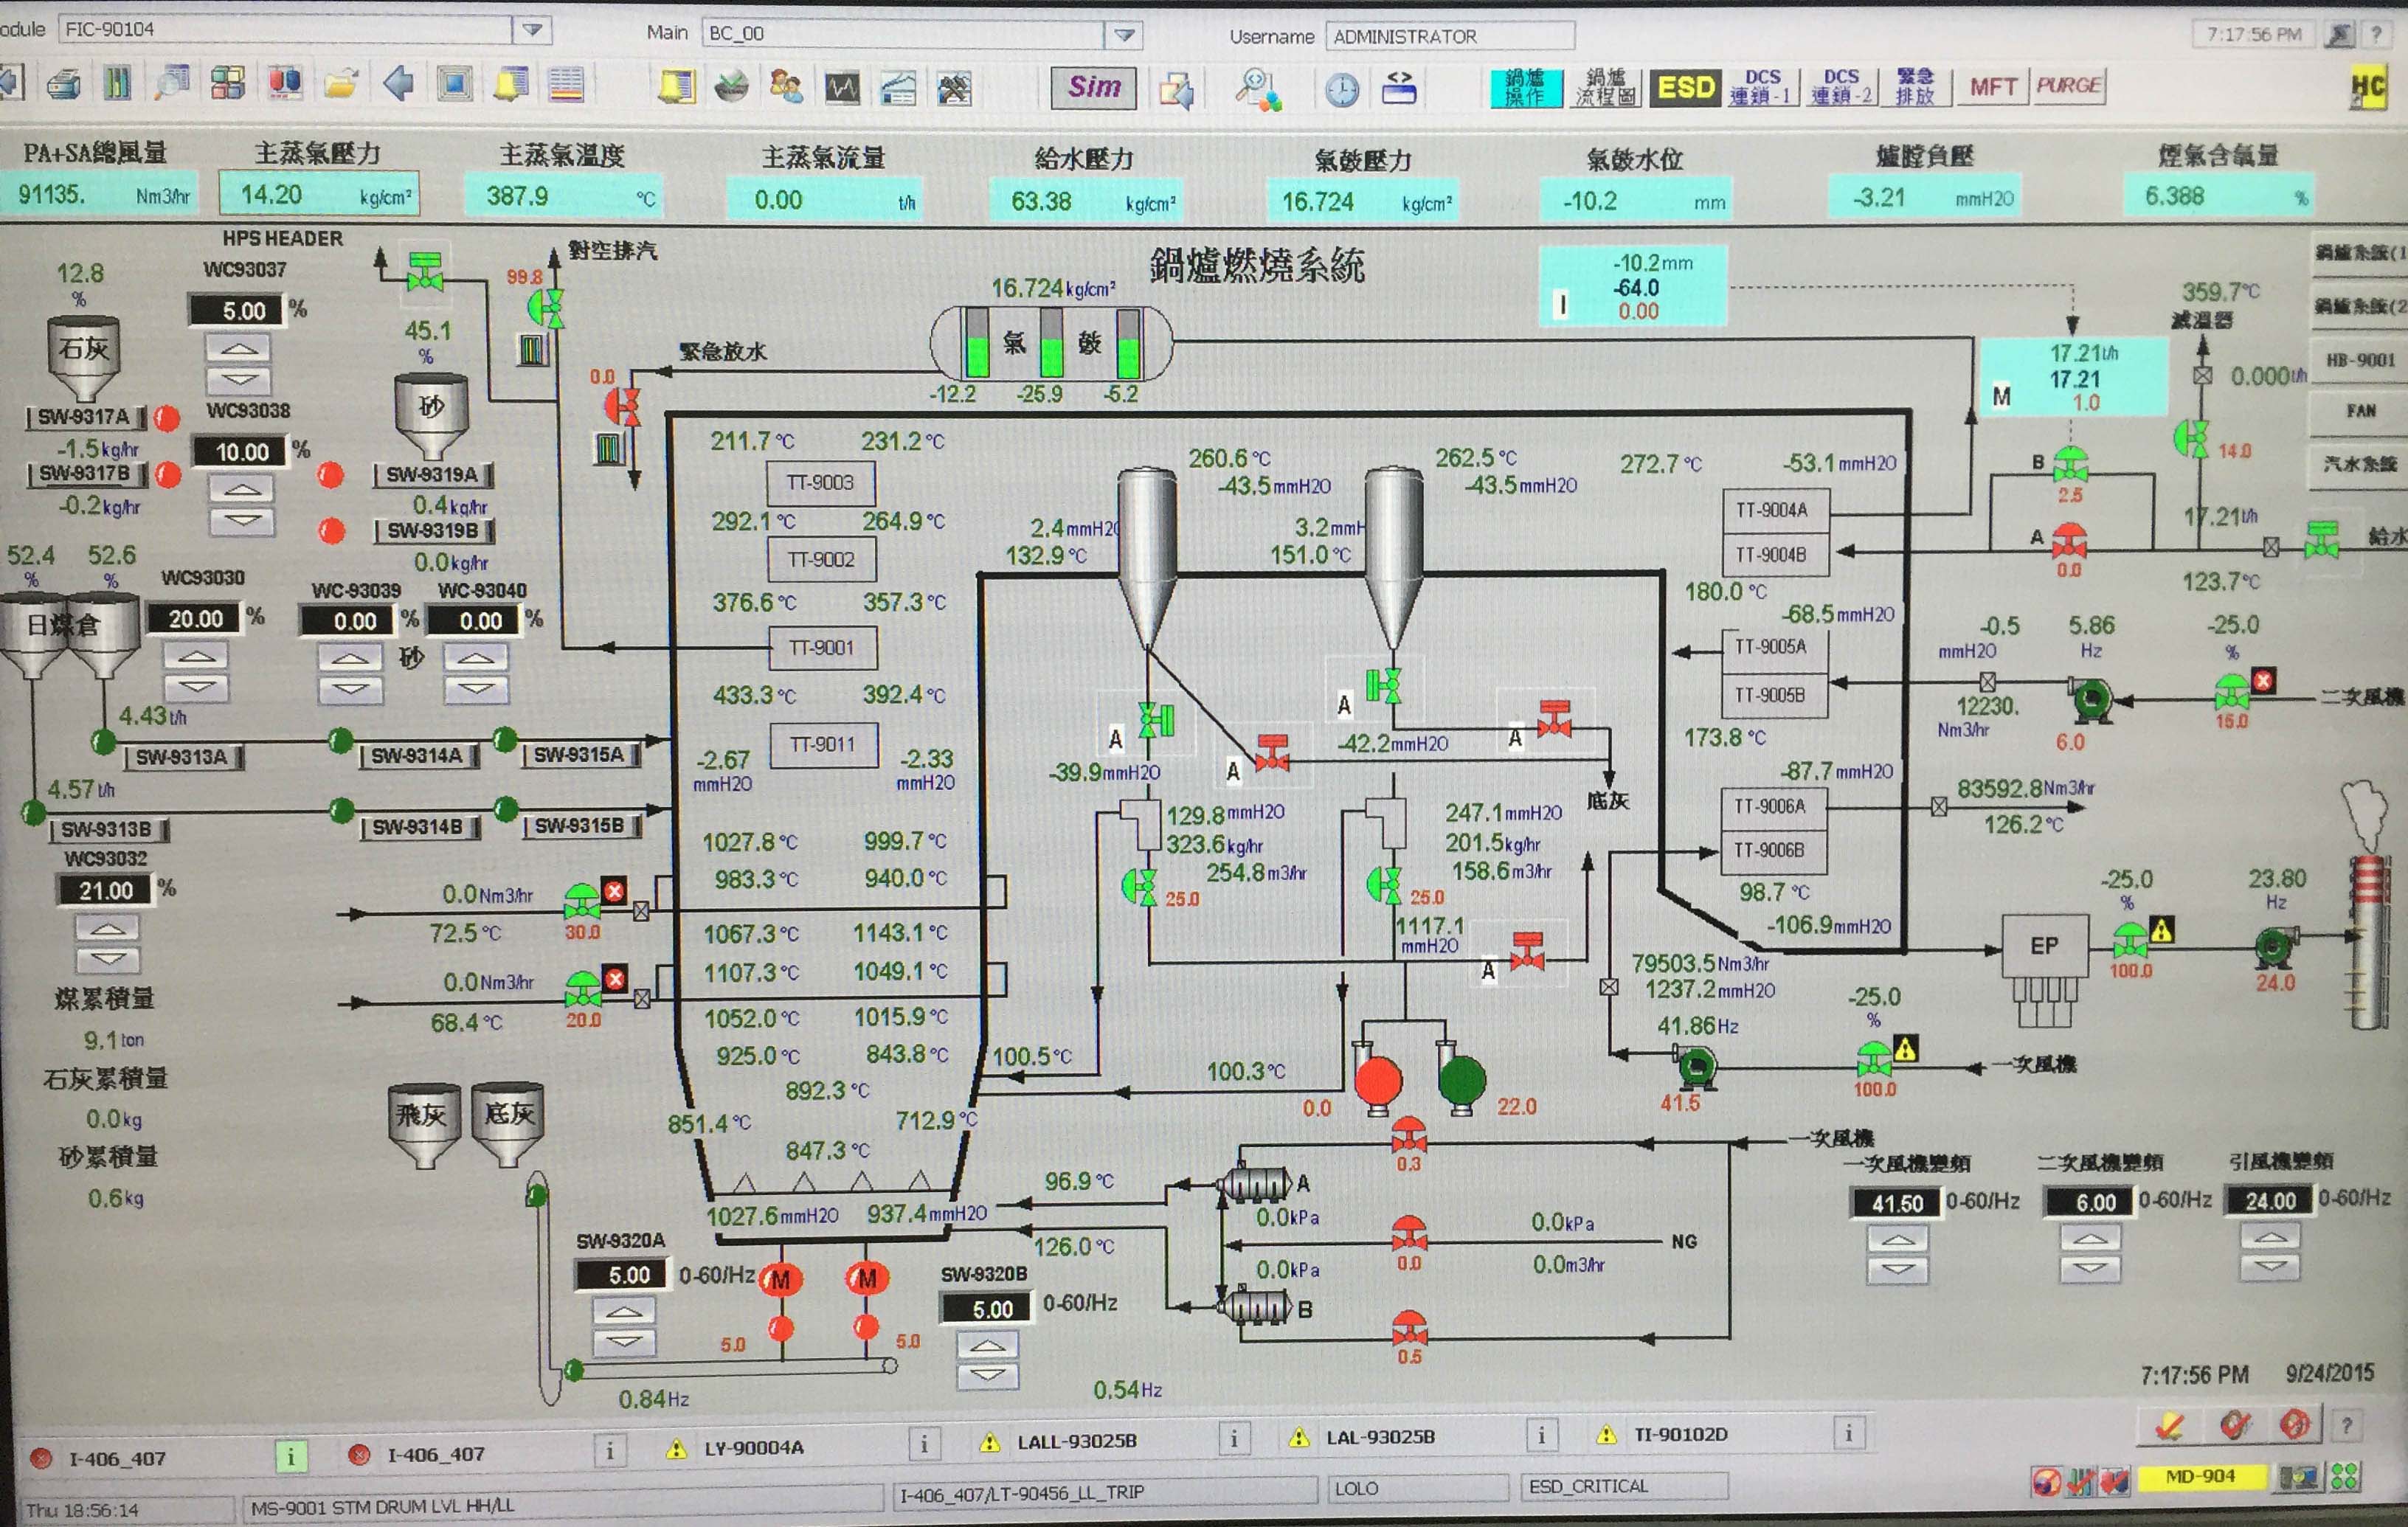Open the hammer and wrench tools icon
Image resolution: width=2408 pixels, height=1527 pixels.
(954, 89)
